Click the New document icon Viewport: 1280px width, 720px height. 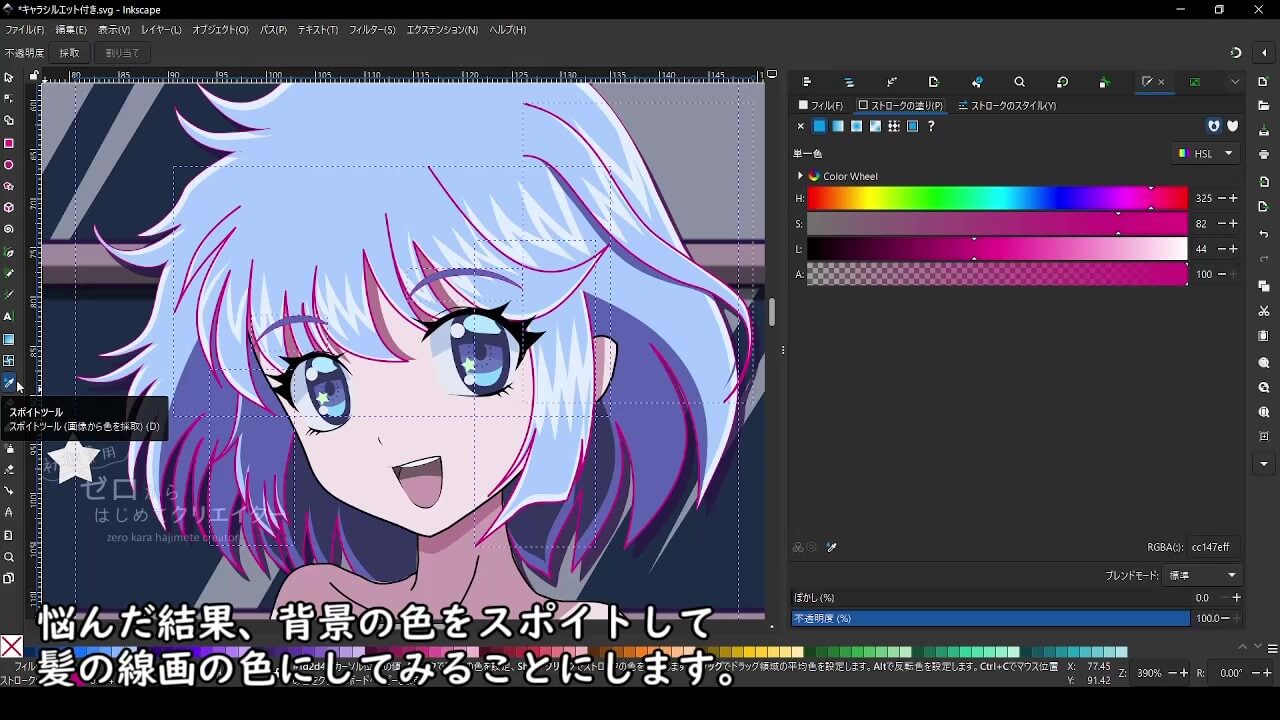(1264, 81)
